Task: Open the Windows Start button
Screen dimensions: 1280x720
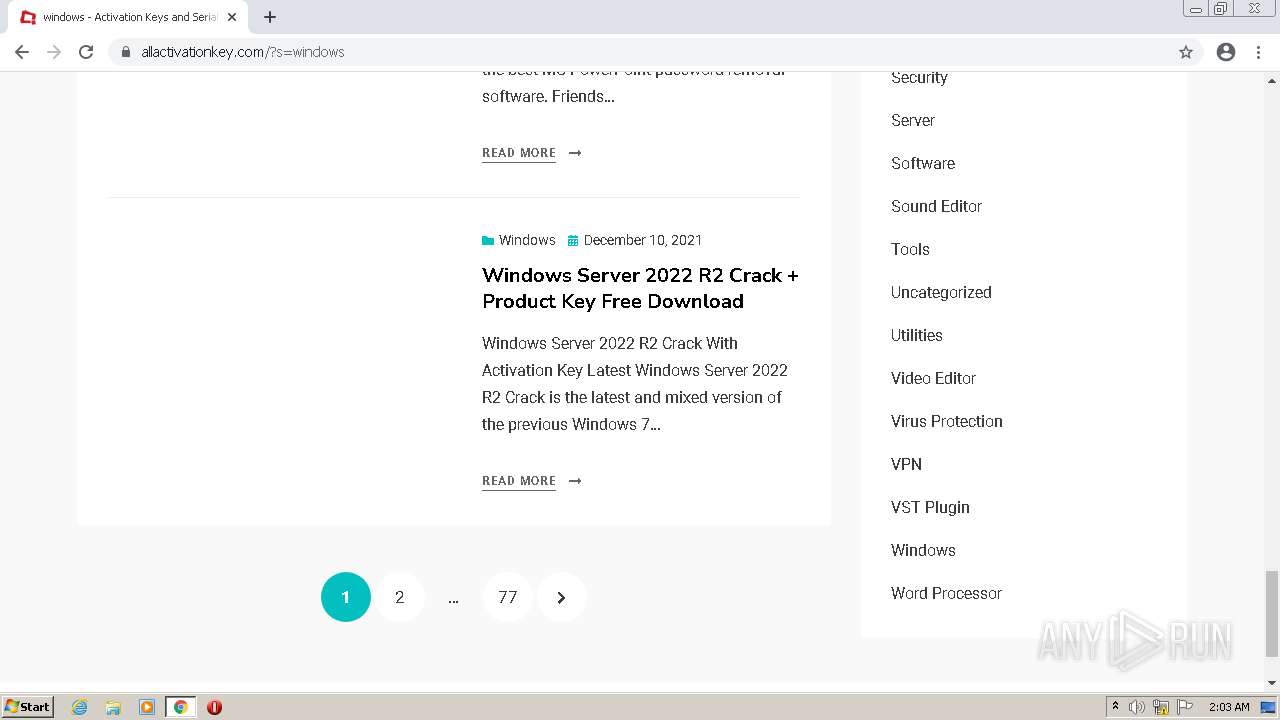Action: pos(28,707)
